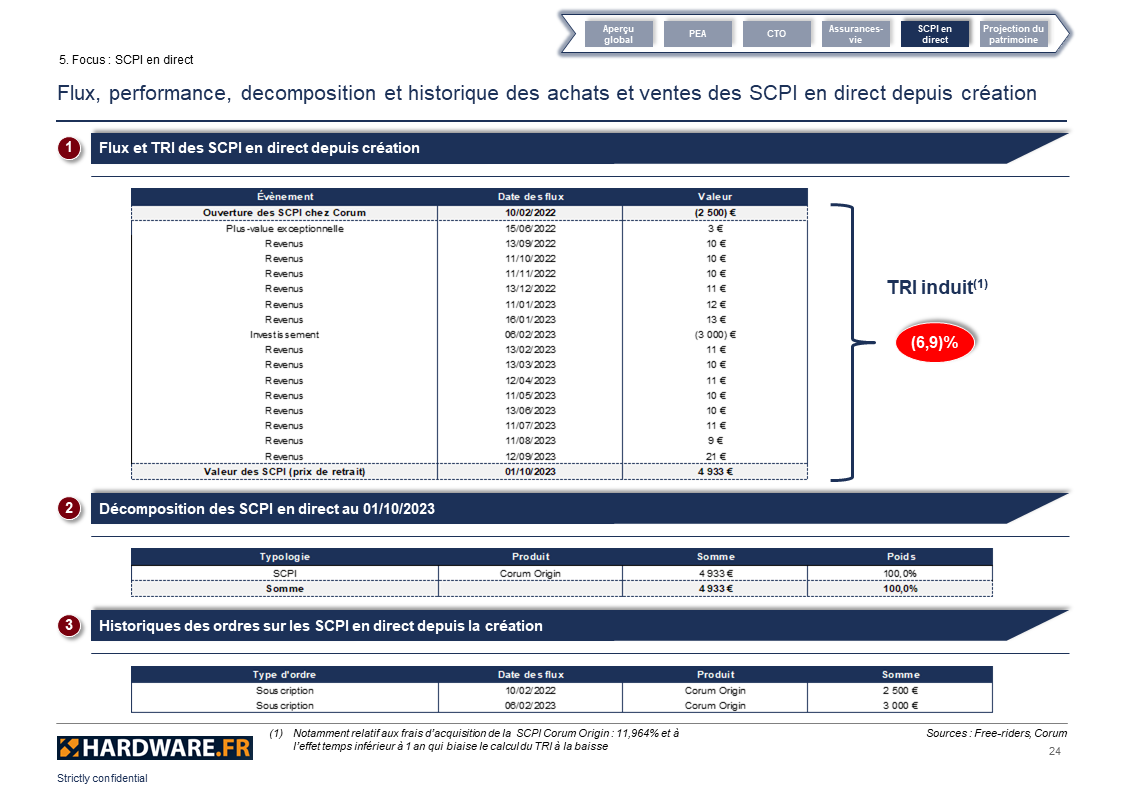Click the 'Type d'ordre' column header
This screenshot has width=1123, height=794.
[284, 674]
